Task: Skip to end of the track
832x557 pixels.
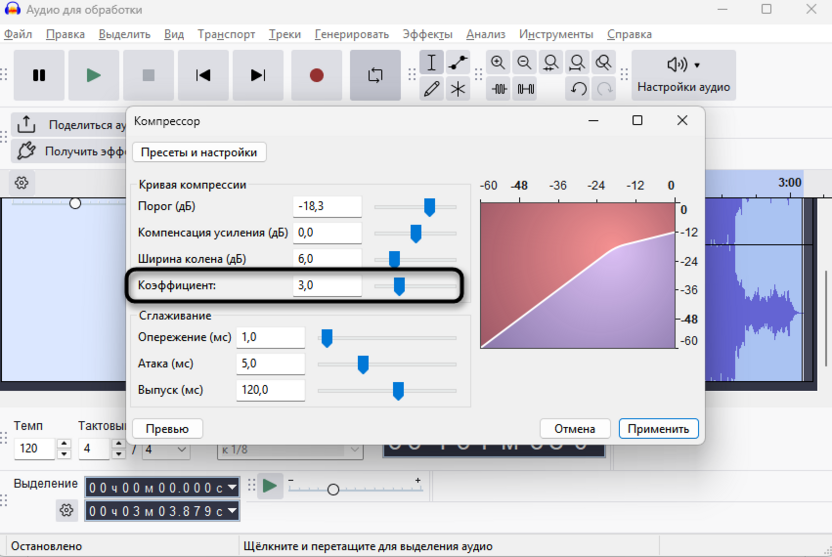Action: tap(258, 75)
